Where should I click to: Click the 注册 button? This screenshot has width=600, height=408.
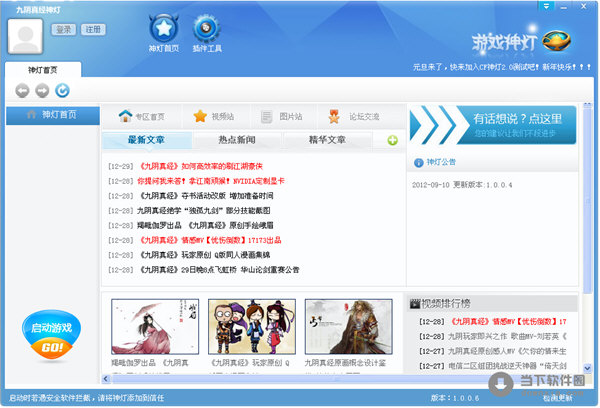93,29
